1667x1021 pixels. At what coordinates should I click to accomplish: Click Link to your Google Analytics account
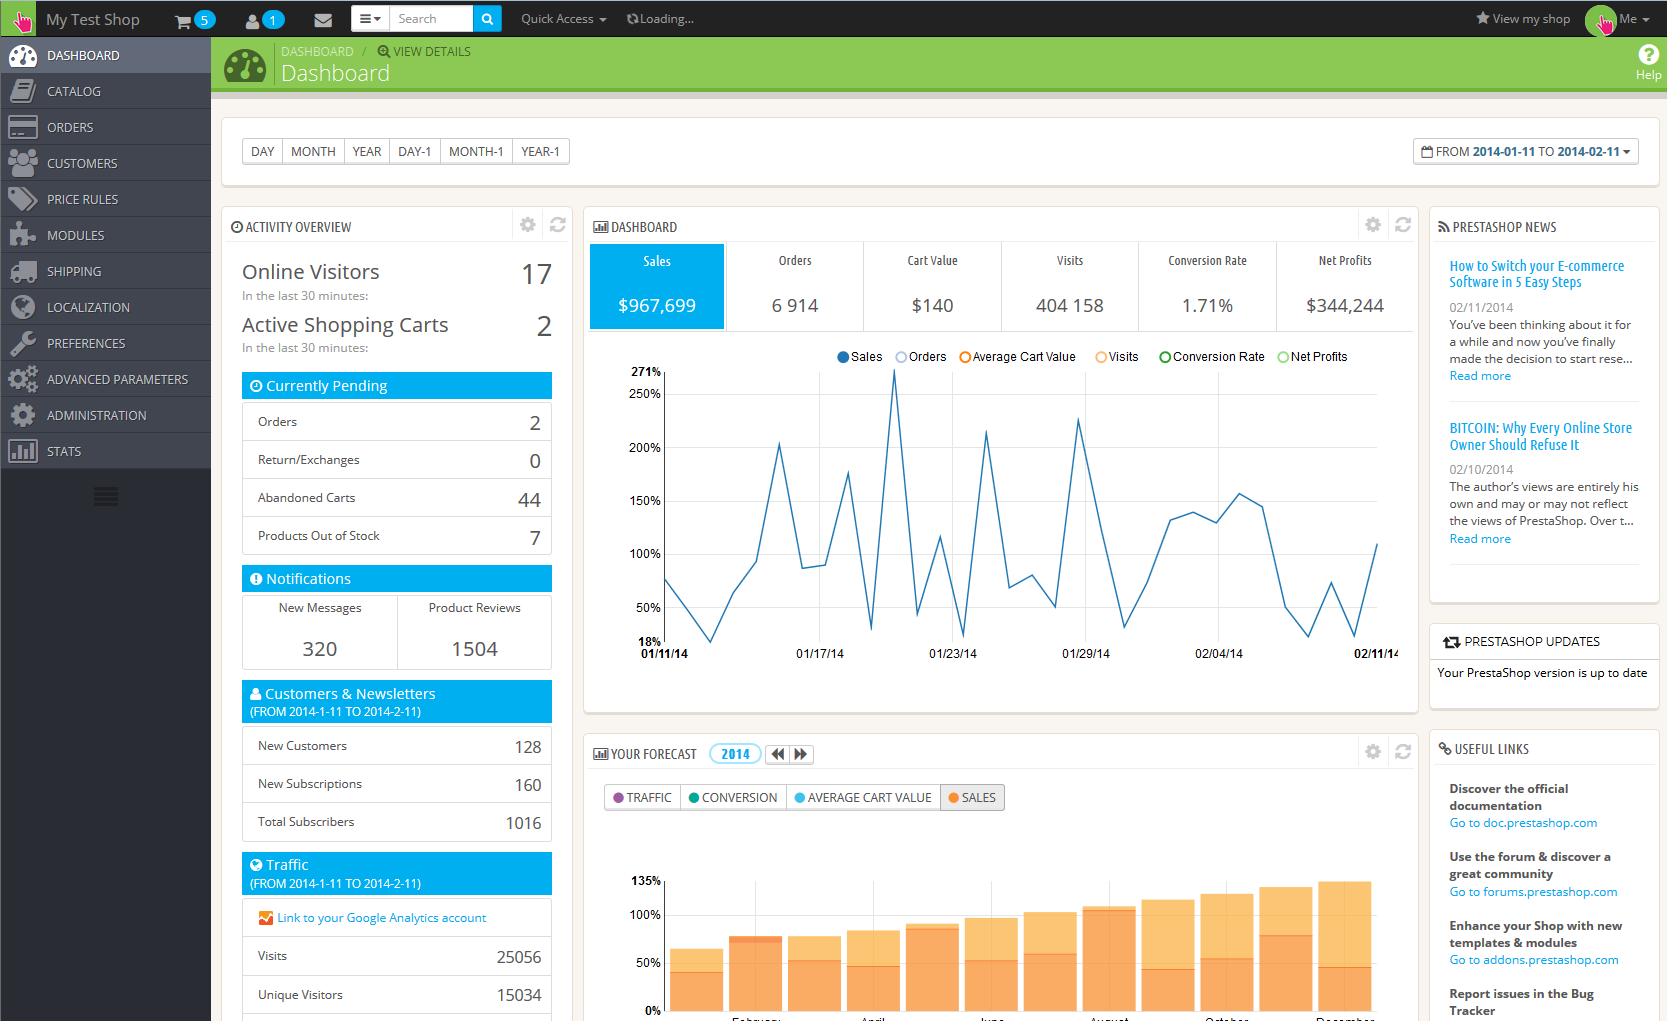(x=381, y=918)
